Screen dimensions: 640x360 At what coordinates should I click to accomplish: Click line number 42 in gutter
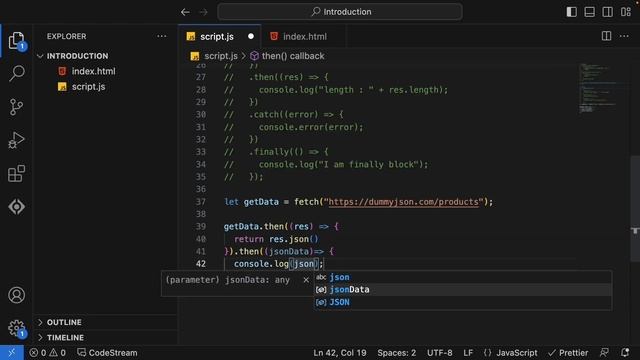point(201,264)
